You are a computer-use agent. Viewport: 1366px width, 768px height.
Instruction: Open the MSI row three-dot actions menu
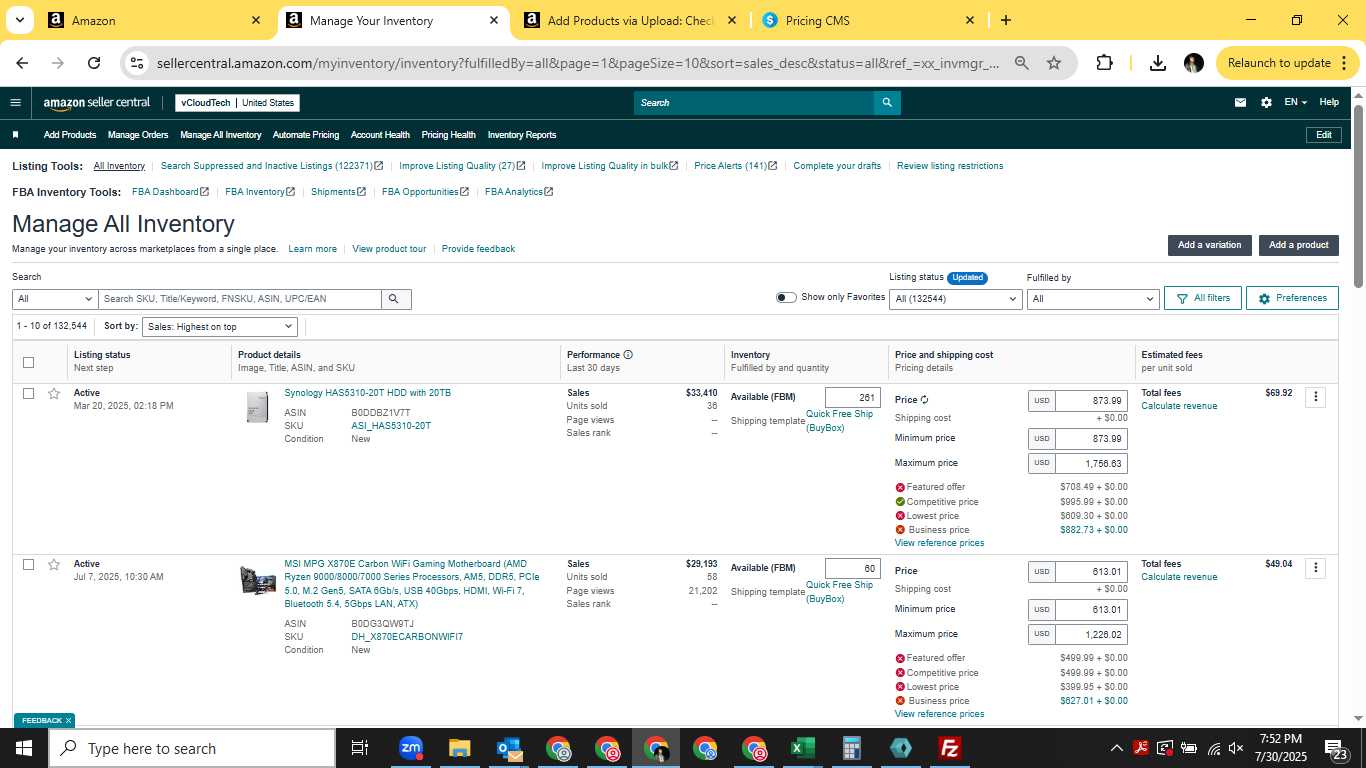(1315, 568)
